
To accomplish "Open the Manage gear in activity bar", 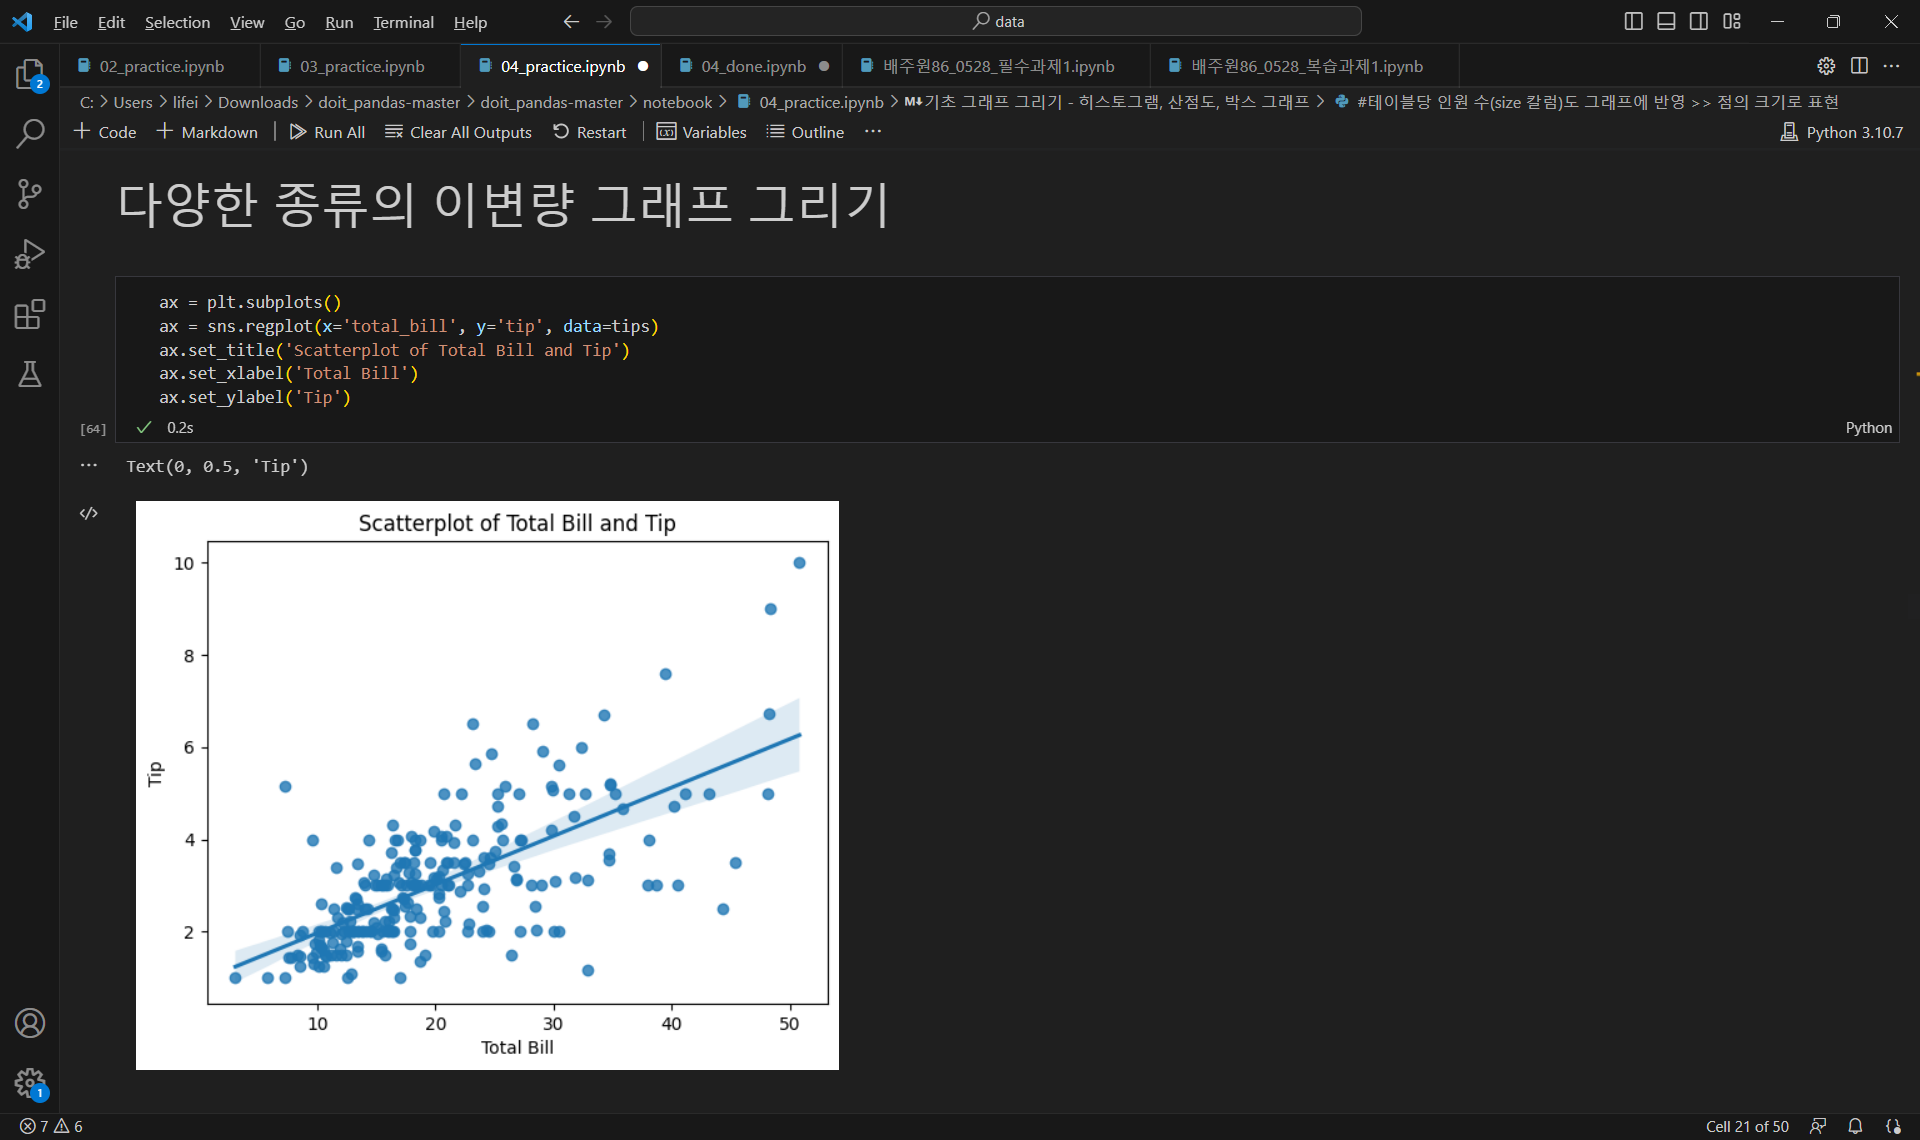I will (x=30, y=1082).
